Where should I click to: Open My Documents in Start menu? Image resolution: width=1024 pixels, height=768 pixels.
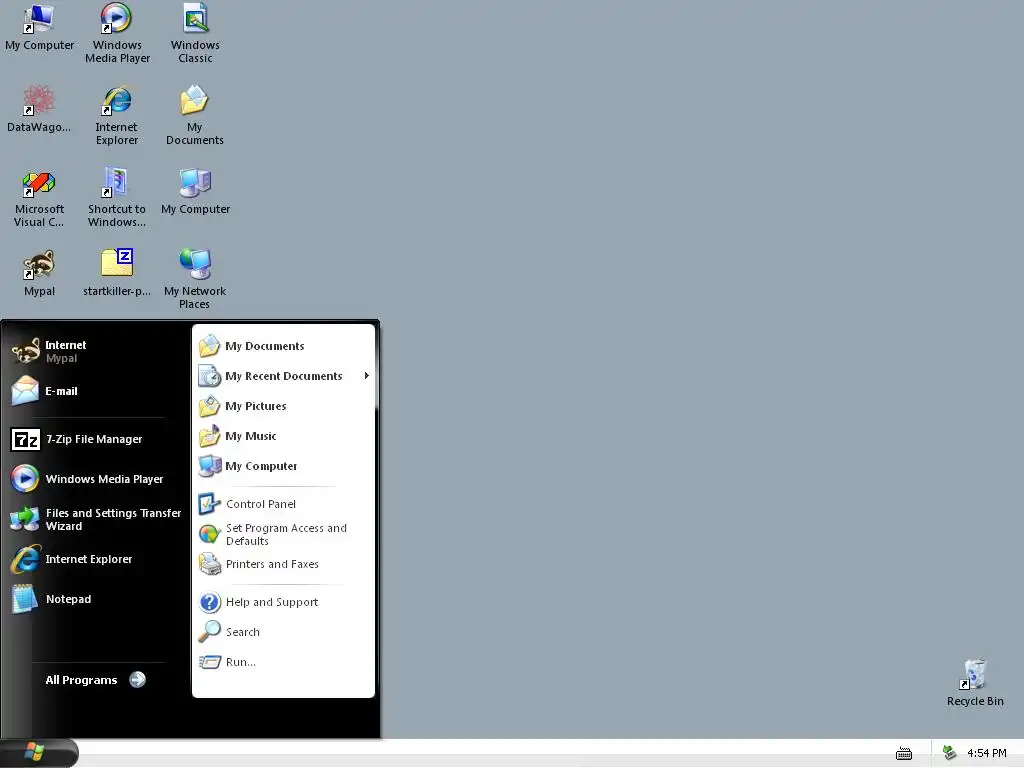click(x=283, y=346)
